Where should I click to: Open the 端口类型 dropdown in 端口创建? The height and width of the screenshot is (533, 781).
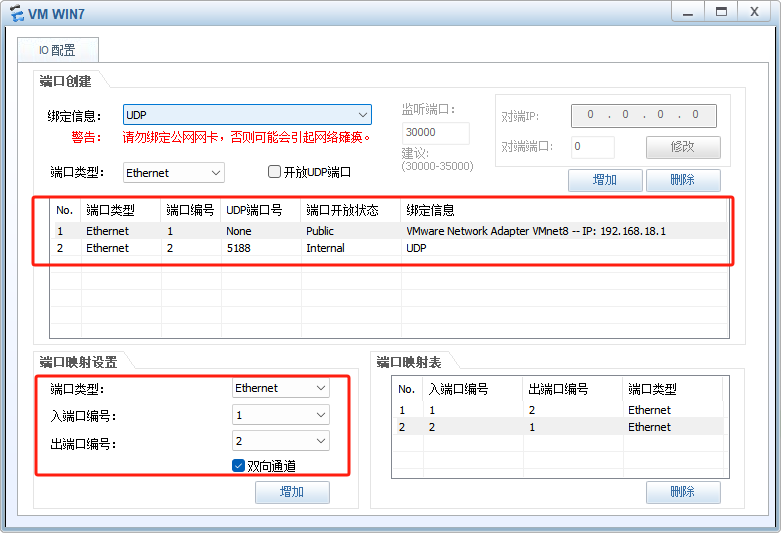(173, 173)
